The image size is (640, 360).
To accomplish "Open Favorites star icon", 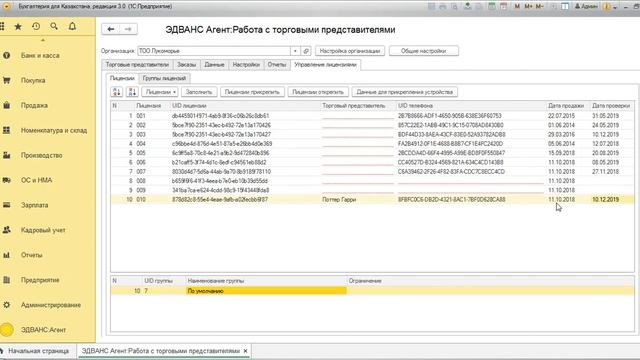I will pyautogui.click(x=18, y=27).
